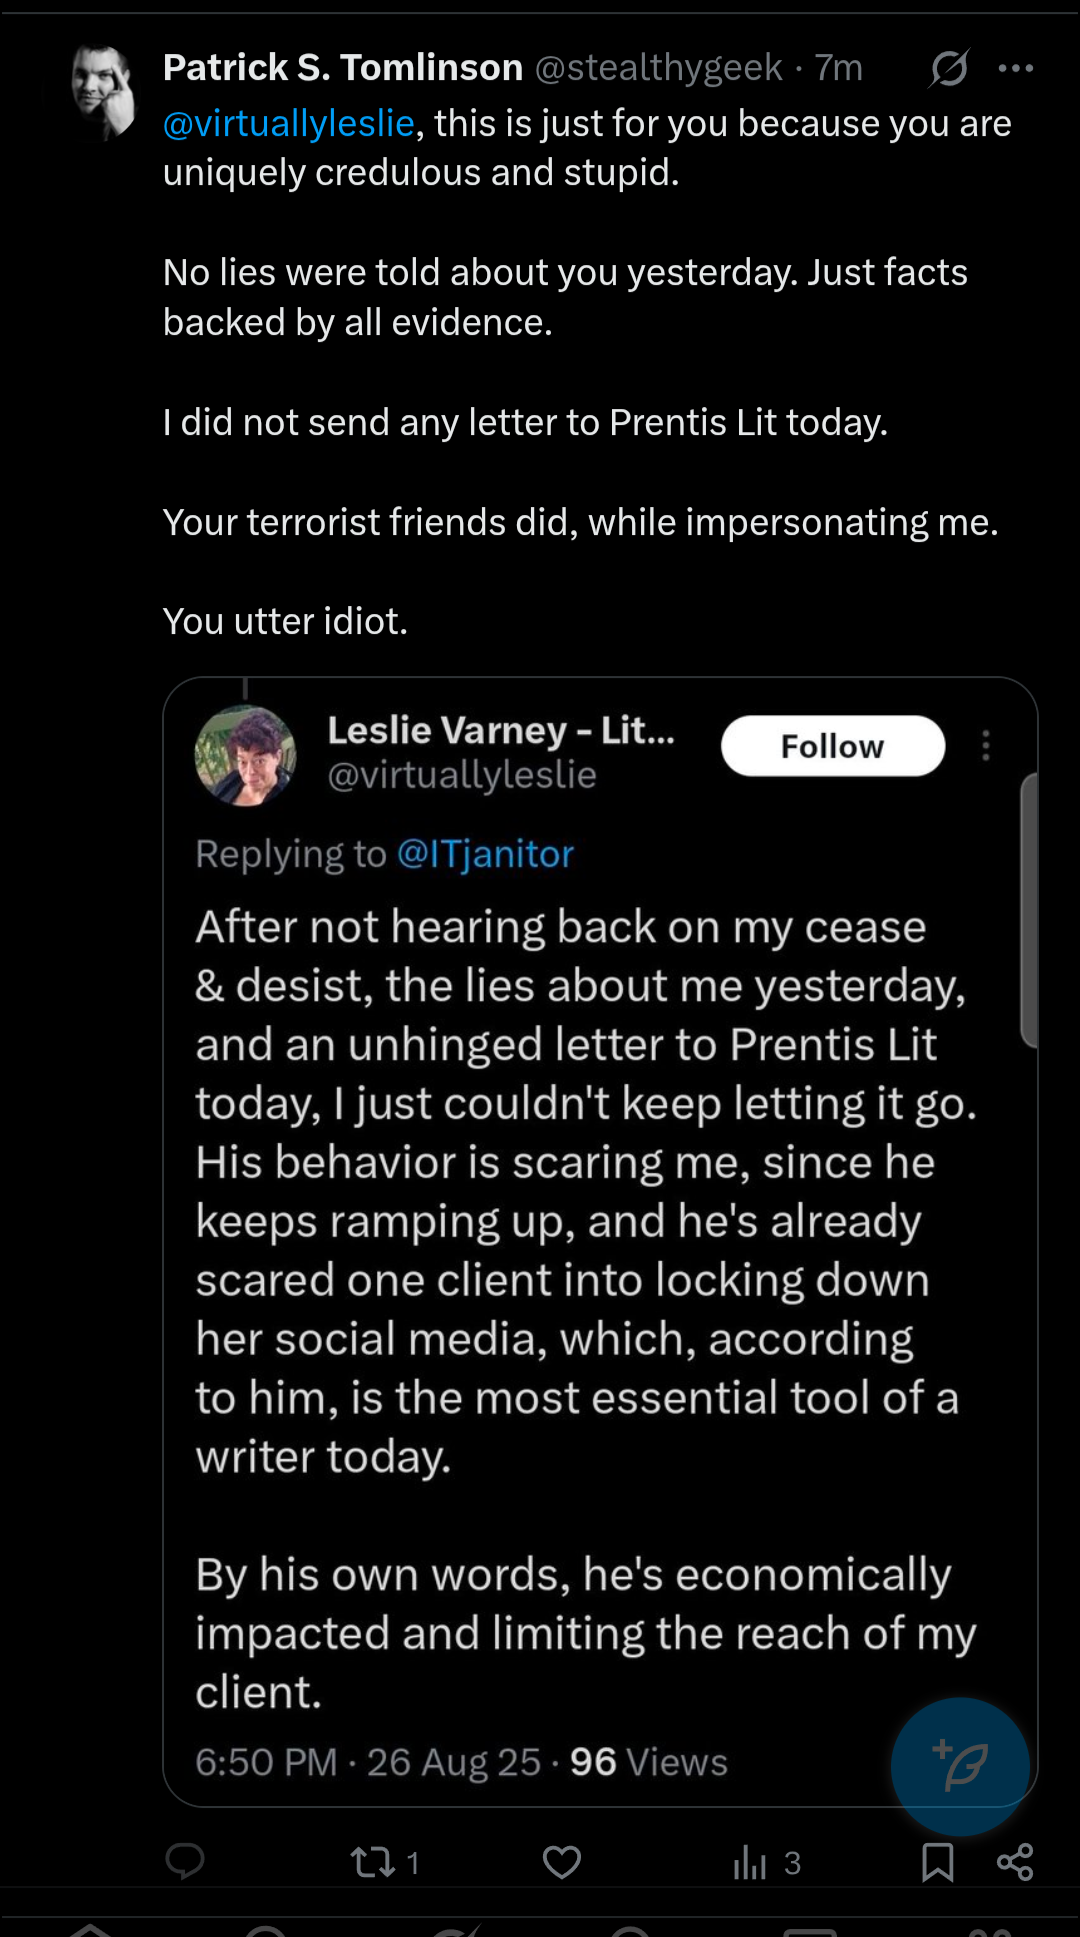The image size is (1080, 1937).
Task: Open the Leslie Varney - Lit... name
Action: click(x=501, y=731)
